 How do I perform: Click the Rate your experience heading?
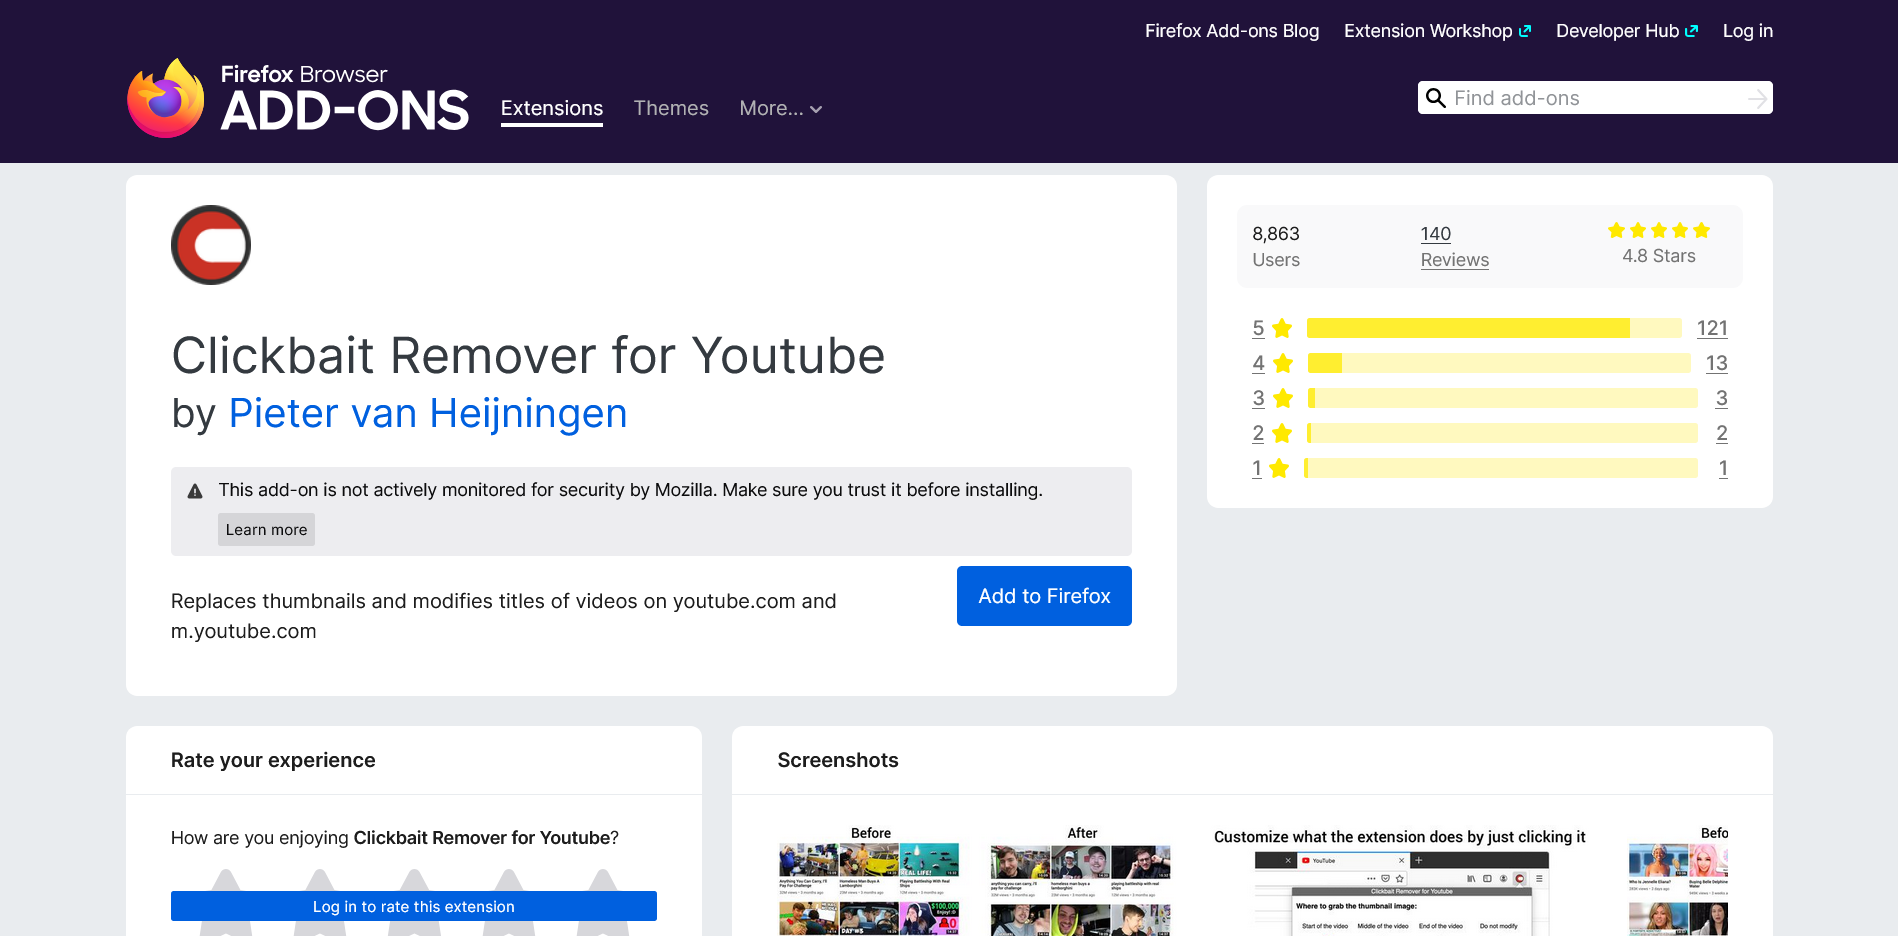(x=273, y=760)
